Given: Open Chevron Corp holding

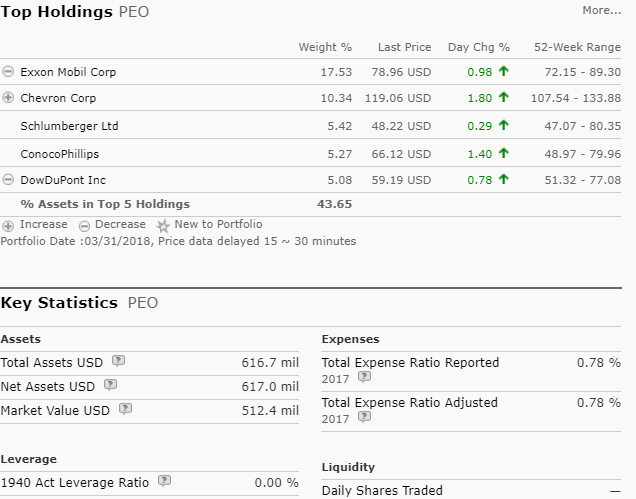Looking at the screenshot, I should click(x=58, y=98).
